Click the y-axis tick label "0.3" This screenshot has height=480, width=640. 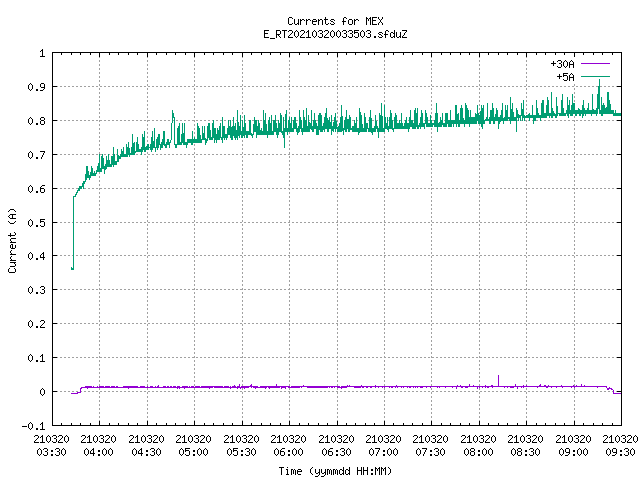[x=36, y=290]
